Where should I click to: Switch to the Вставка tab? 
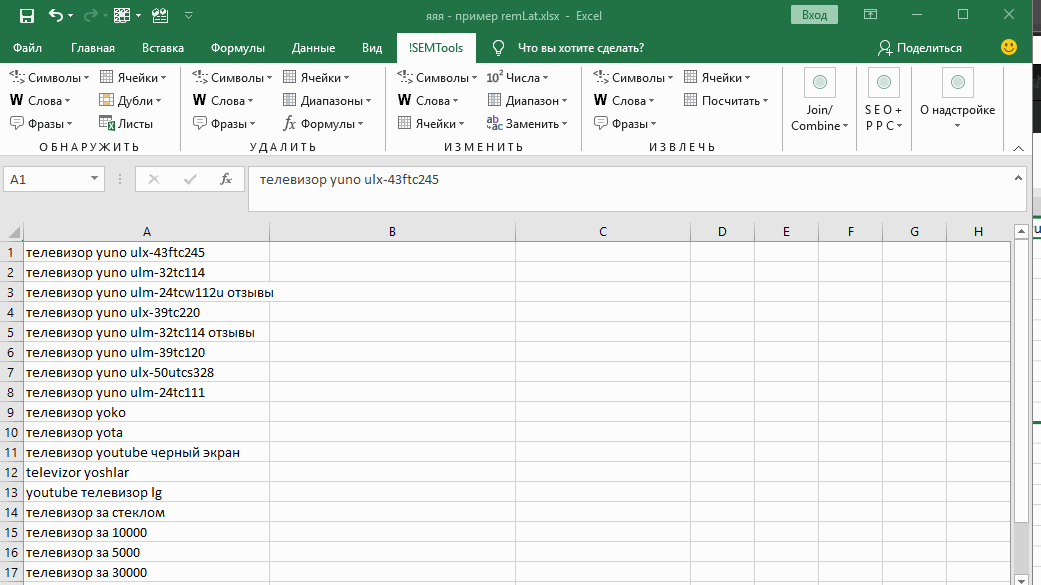click(x=163, y=48)
